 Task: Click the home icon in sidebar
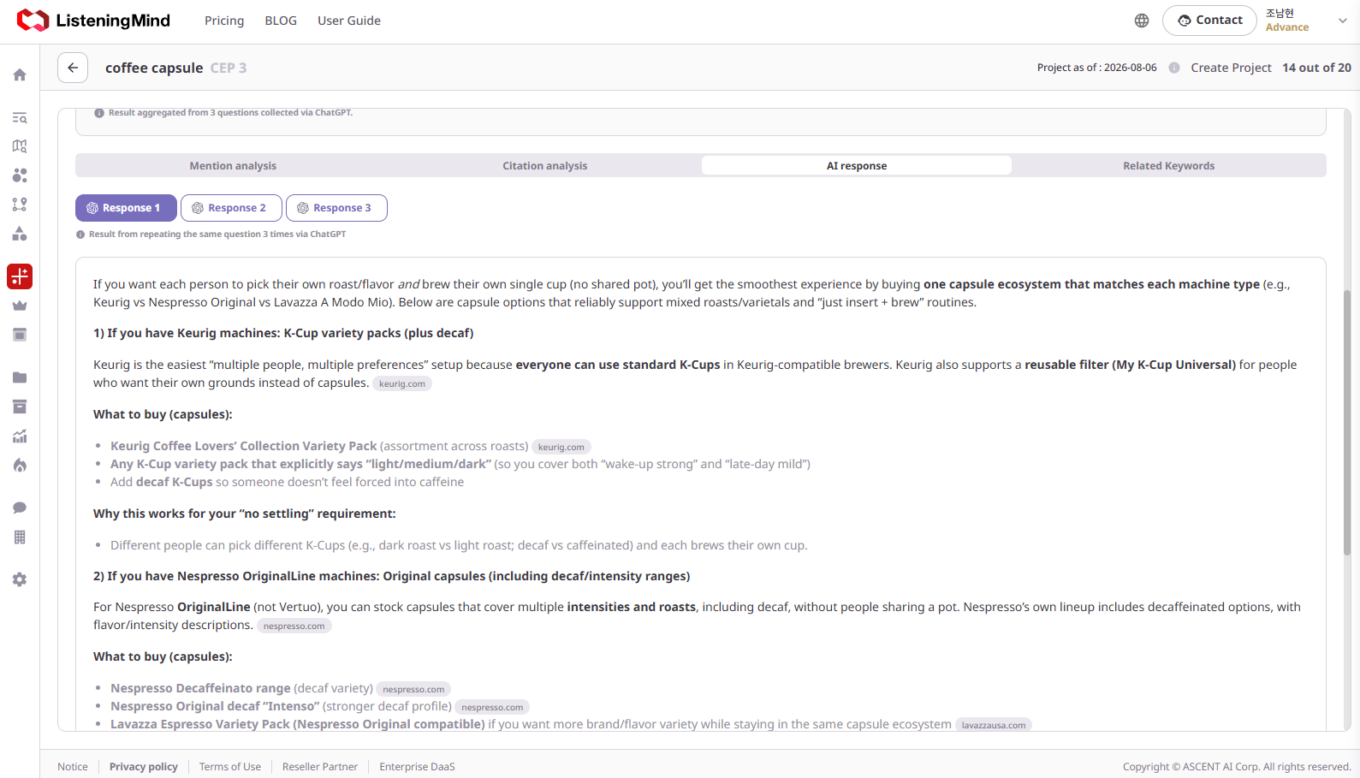click(x=19, y=75)
